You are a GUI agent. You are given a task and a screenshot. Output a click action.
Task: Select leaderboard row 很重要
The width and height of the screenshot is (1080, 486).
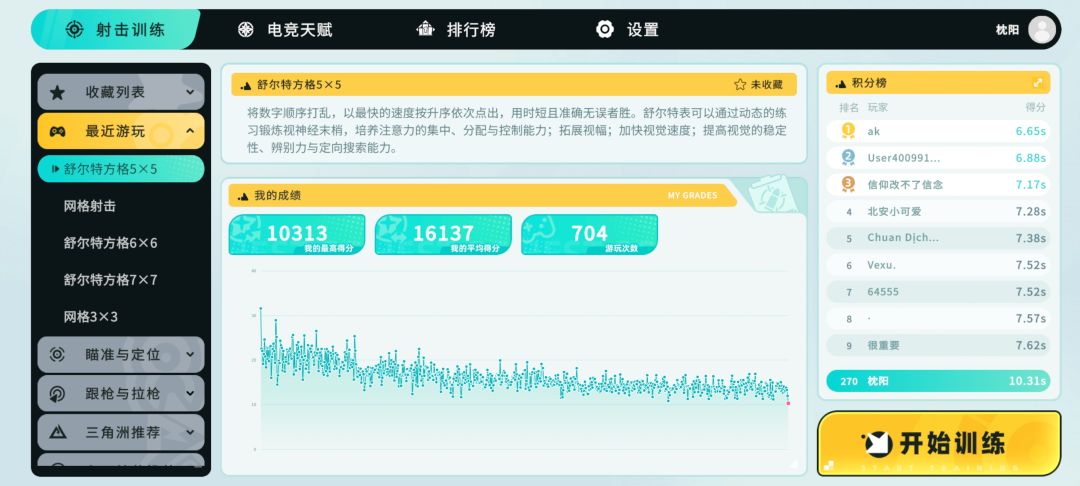point(938,346)
